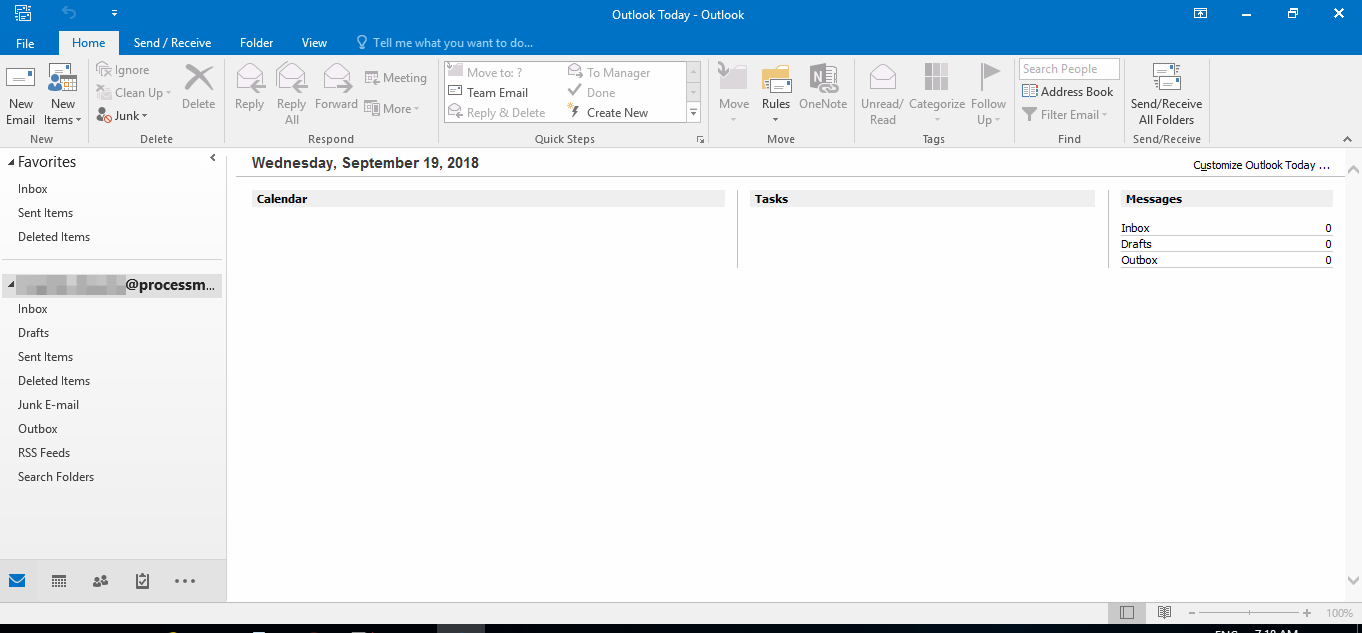Show more navigation options ellipsis

pos(185,581)
